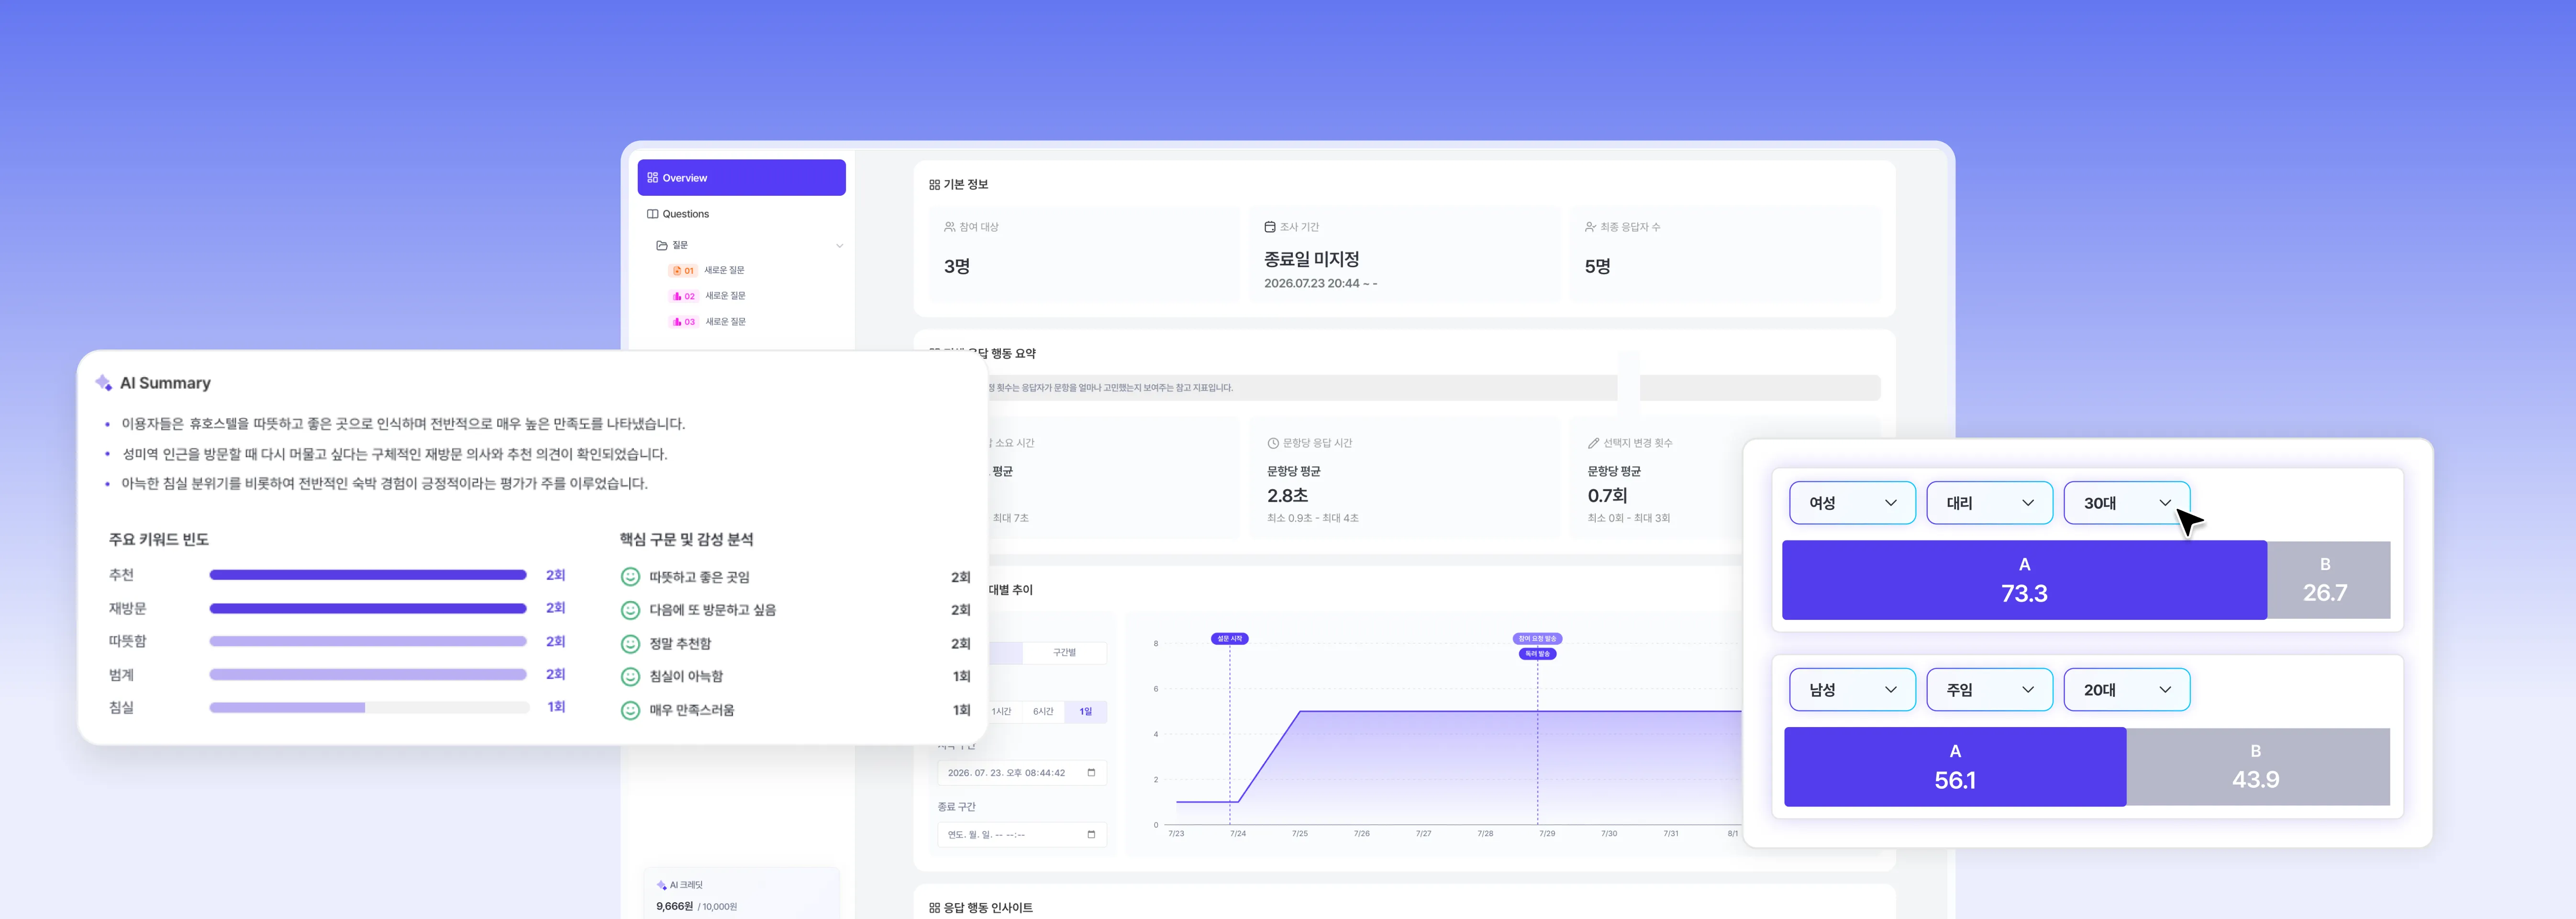This screenshot has width=2576, height=919.
Task: Click the user-check icon beside 최종 응답자 수
Action: [x=1590, y=227]
